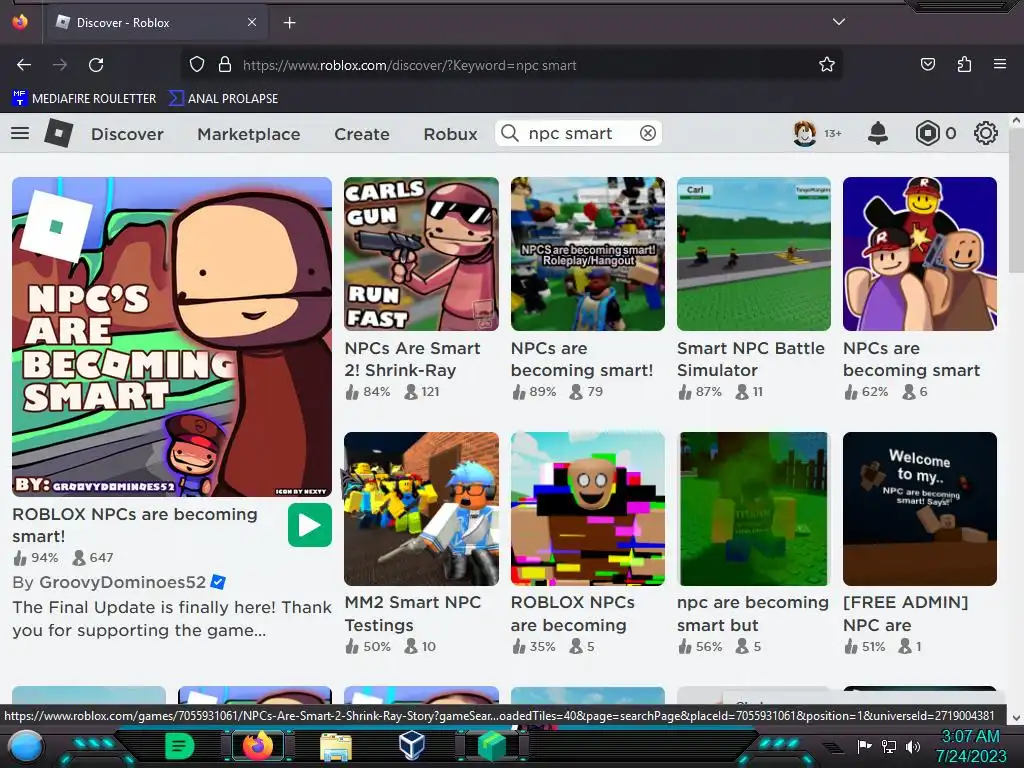Open the Robux balance icon
The width and height of the screenshot is (1024, 768).
(x=927, y=133)
